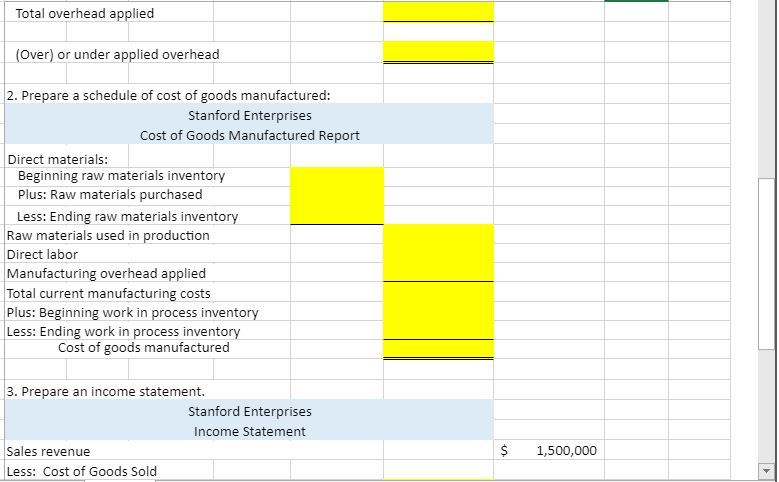
Task: Click the vertical scrollbar thumb
Action: [766, 263]
